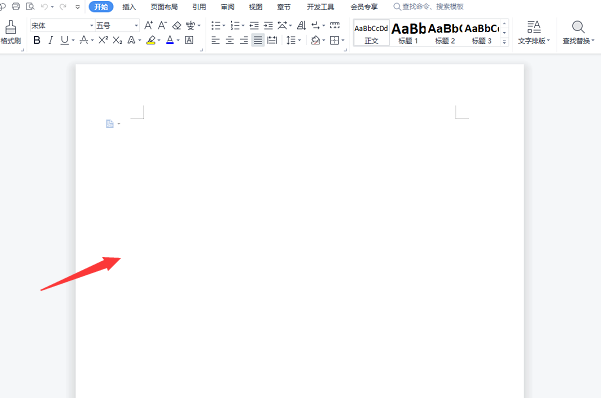
Task: Increase paragraph indent
Action: tap(268, 26)
